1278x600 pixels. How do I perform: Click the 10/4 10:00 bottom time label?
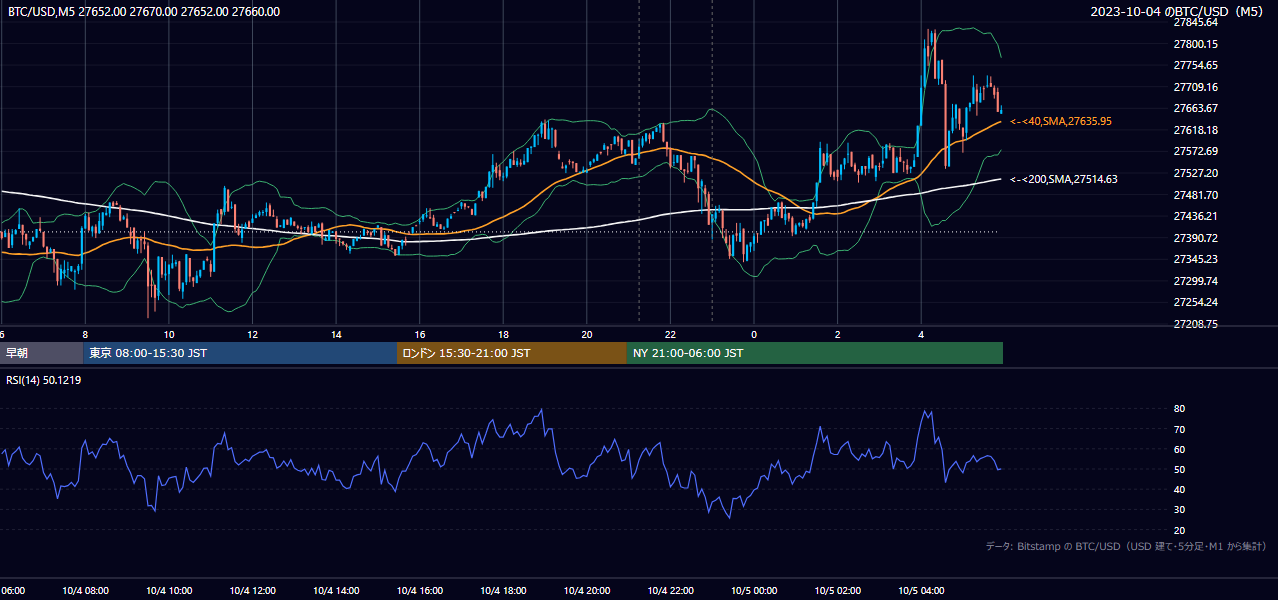168,591
